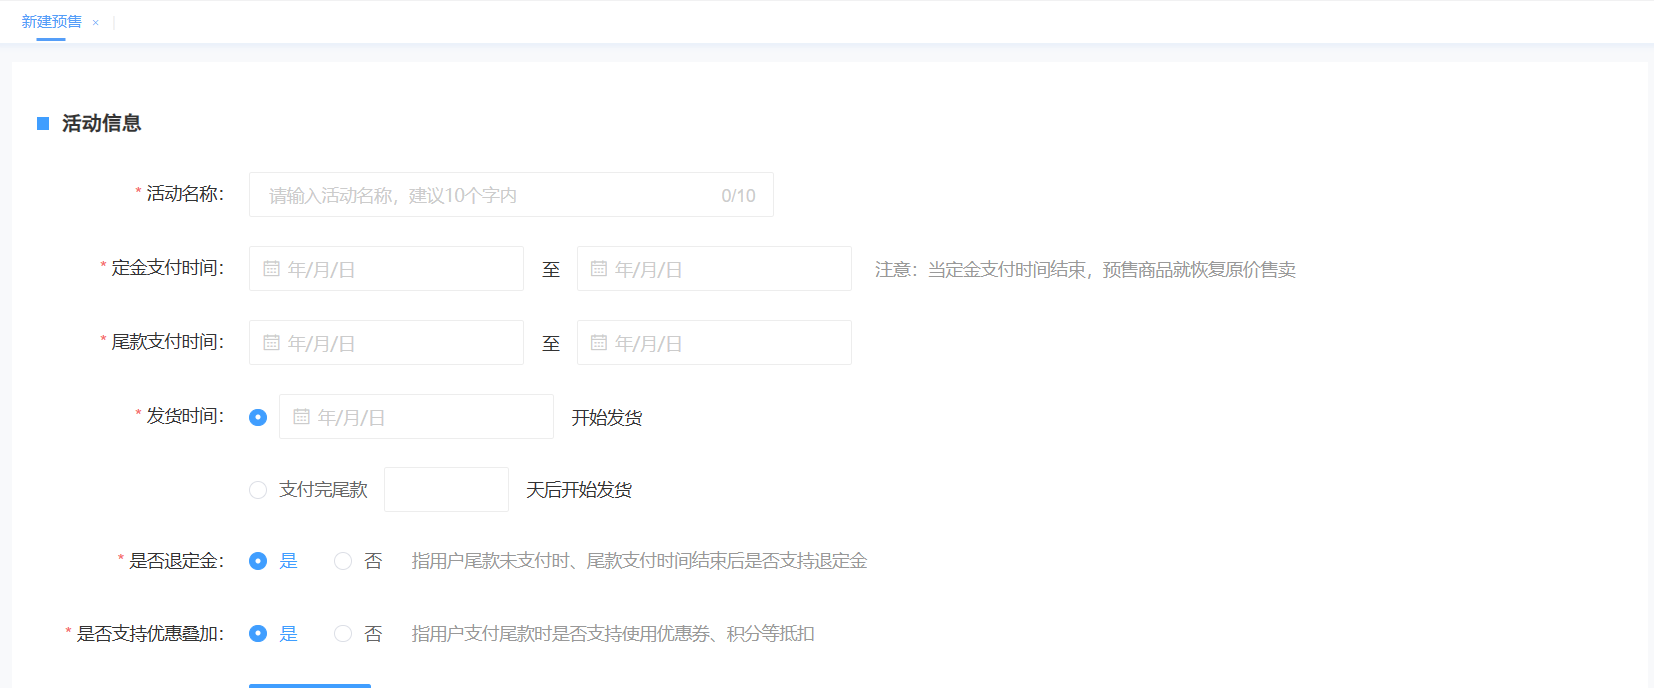Choose 是 for 是否退定金
This screenshot has width=1654, height=688.
pyautogui.click(x=258, y=561)
